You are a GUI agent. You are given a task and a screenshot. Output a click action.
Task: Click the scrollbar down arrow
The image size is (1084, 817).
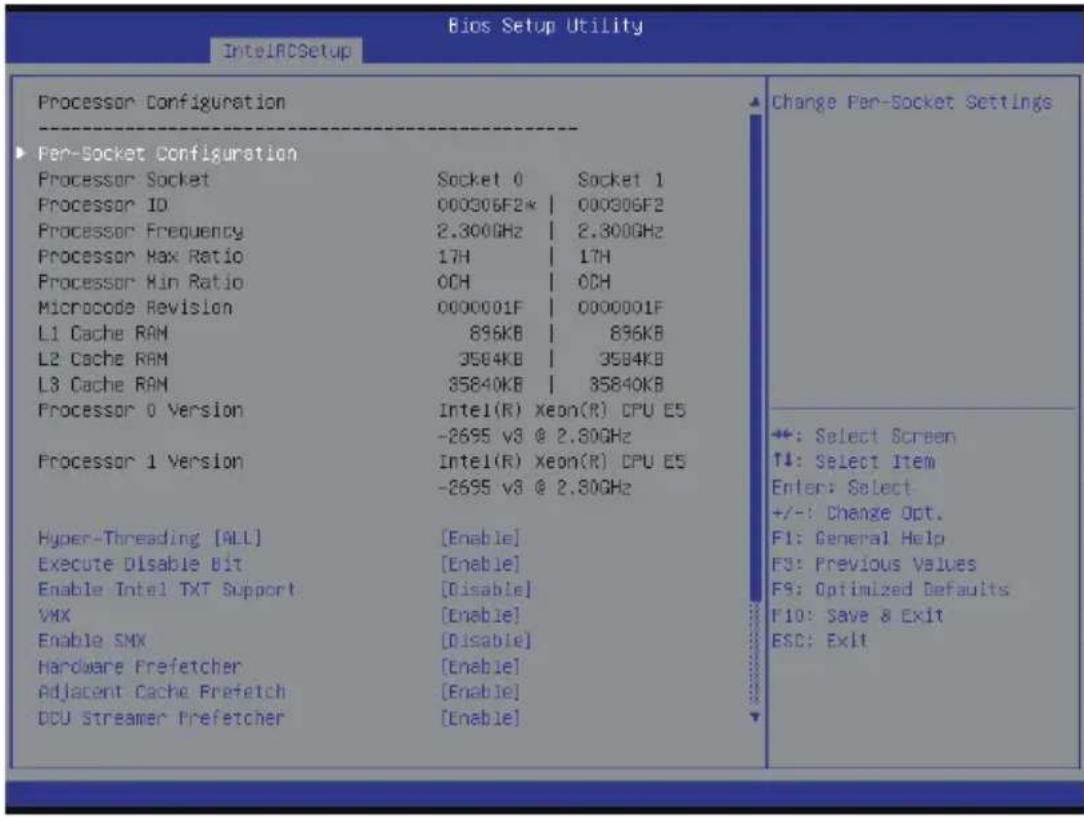pos(755,717)
